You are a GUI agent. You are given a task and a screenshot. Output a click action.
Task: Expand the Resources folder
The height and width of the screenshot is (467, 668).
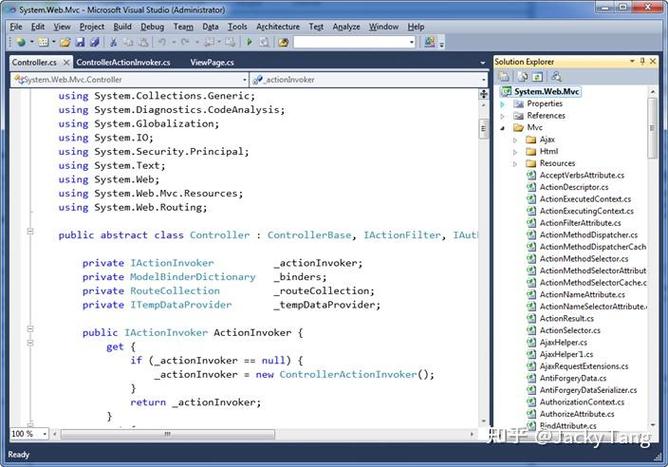pos(515,164)
